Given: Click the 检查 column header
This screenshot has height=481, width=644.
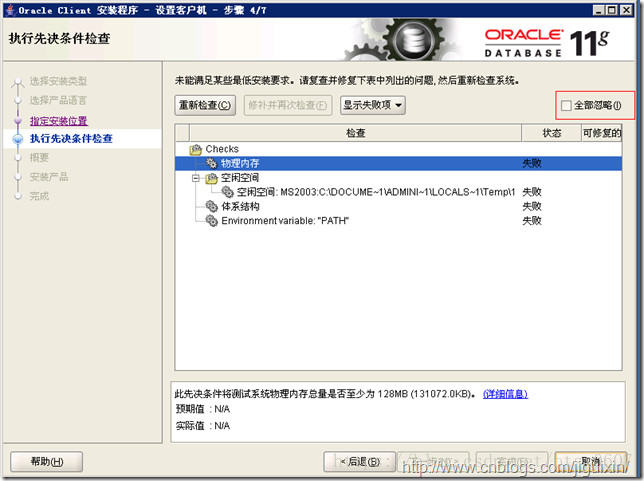Looking at the screenshot, I should [x=355, y=133].
